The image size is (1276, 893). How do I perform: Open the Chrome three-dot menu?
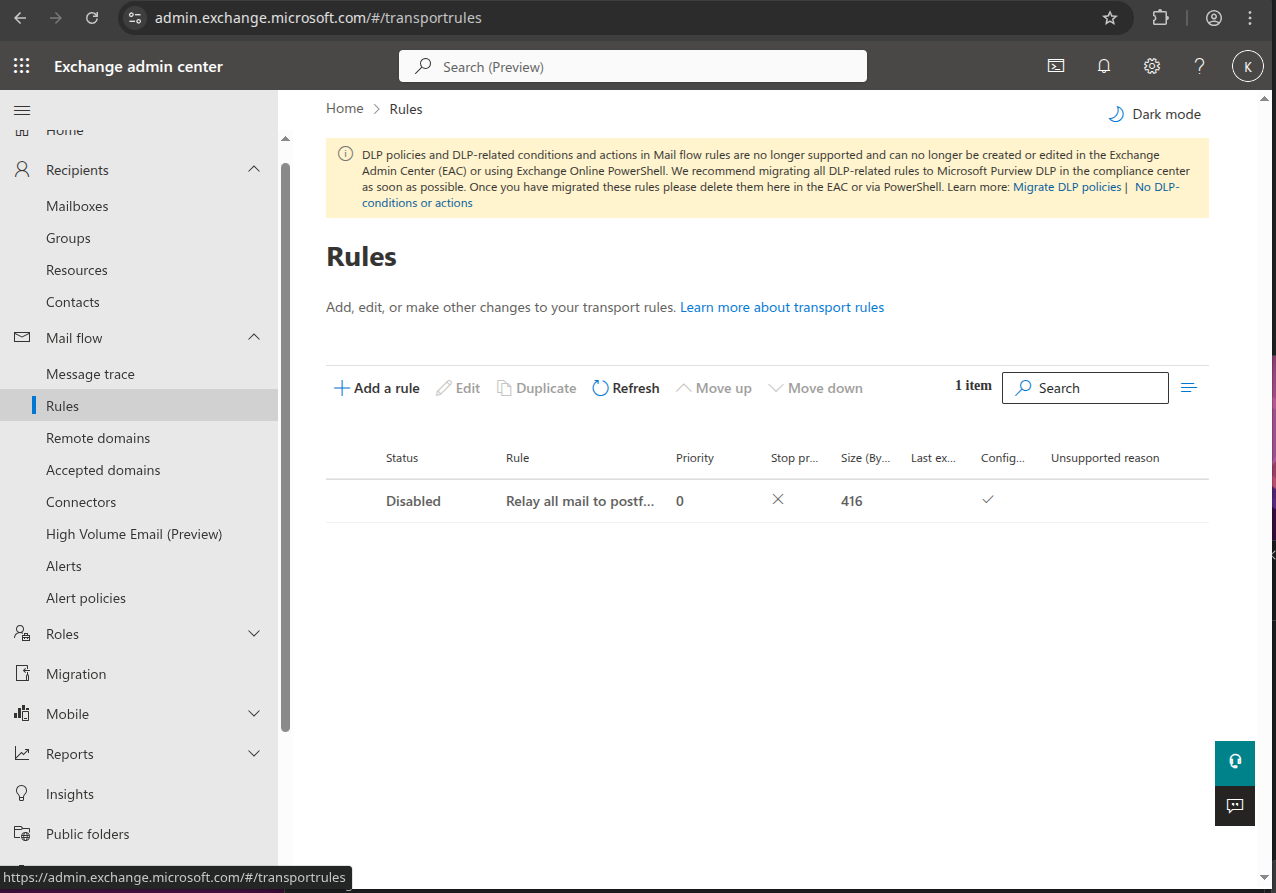(x=1250, y=18)
